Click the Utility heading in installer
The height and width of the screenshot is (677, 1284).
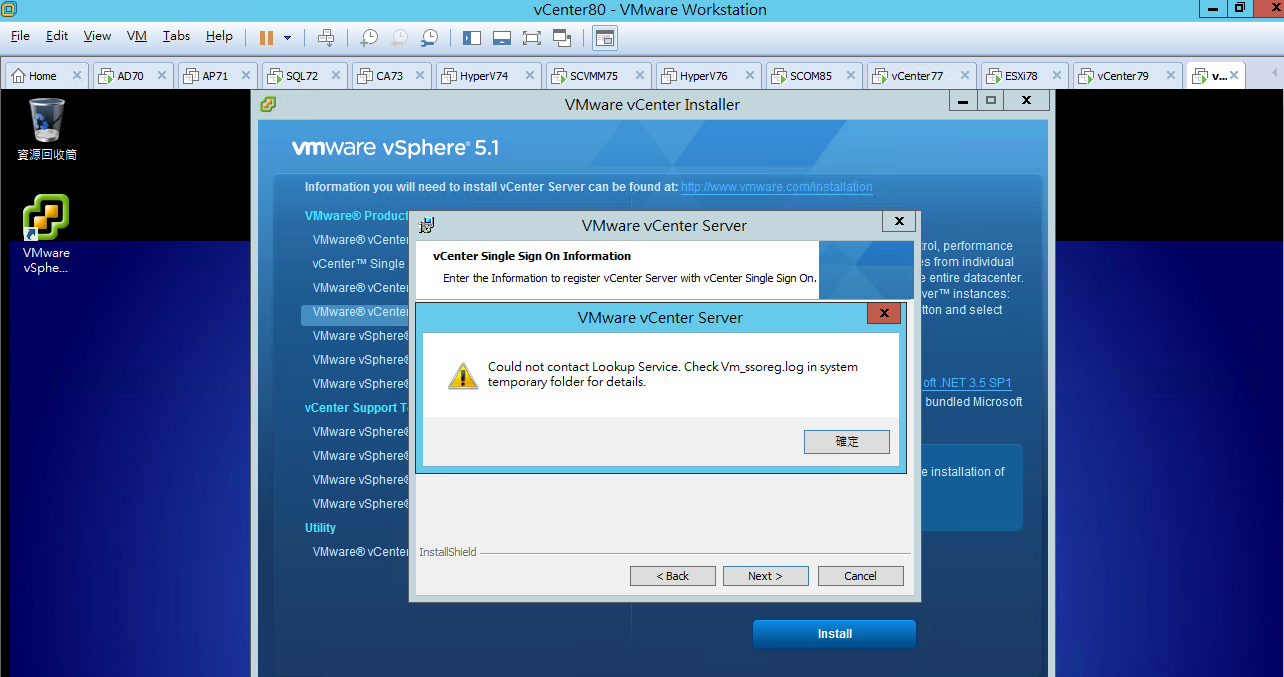tap(320, 528)
